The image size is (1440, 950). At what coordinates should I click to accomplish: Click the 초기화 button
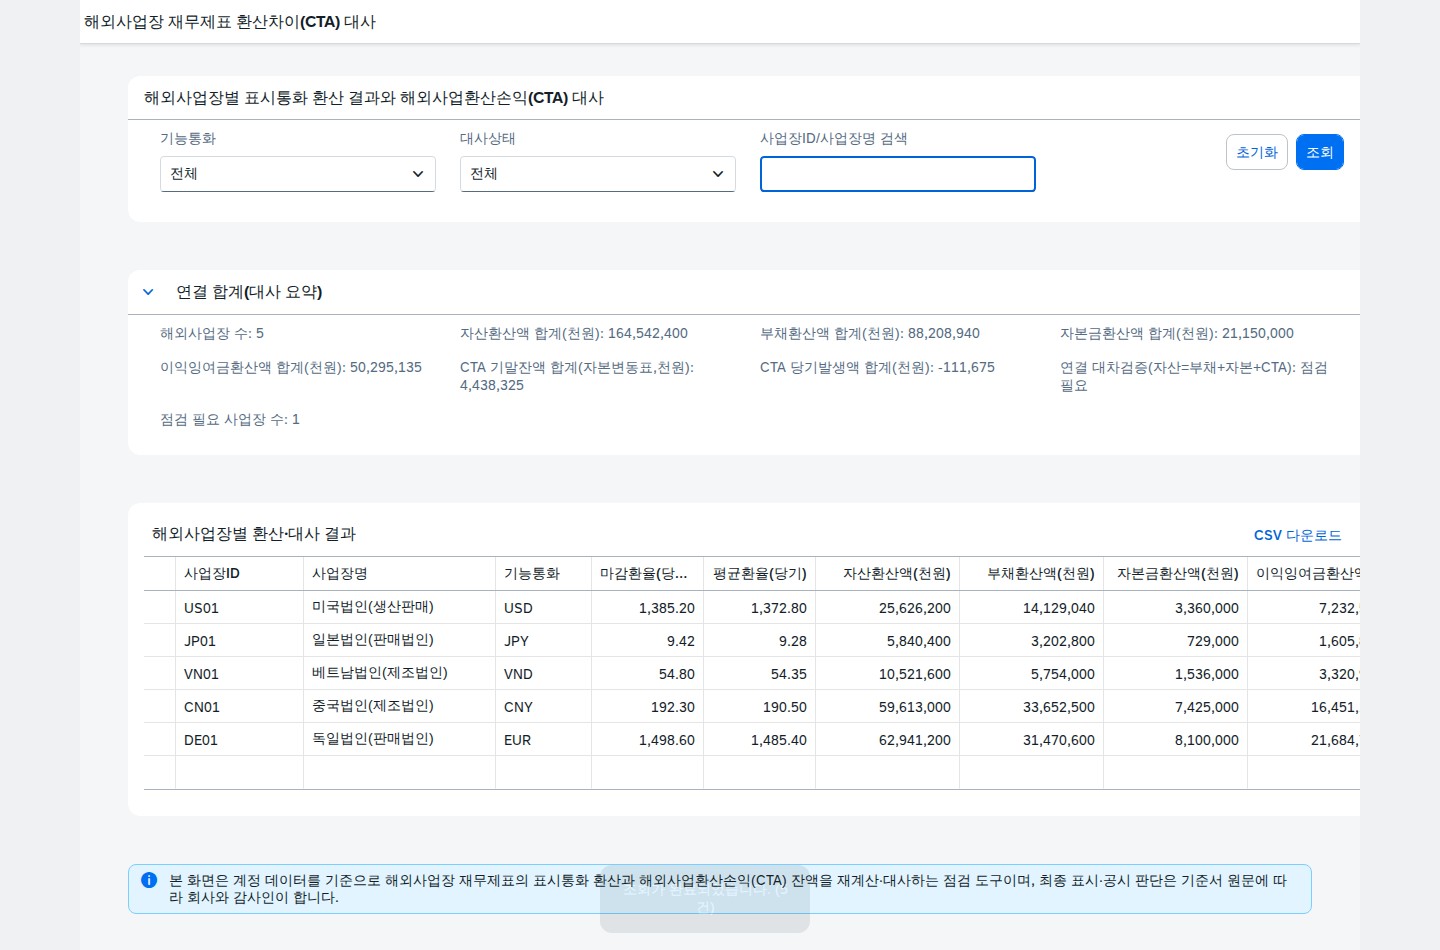pos(1257,152)
